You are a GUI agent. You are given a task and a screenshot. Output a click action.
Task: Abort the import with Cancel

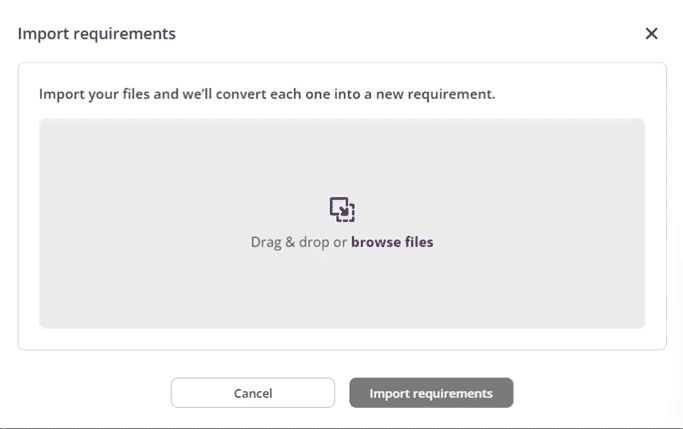click(253, 393)
